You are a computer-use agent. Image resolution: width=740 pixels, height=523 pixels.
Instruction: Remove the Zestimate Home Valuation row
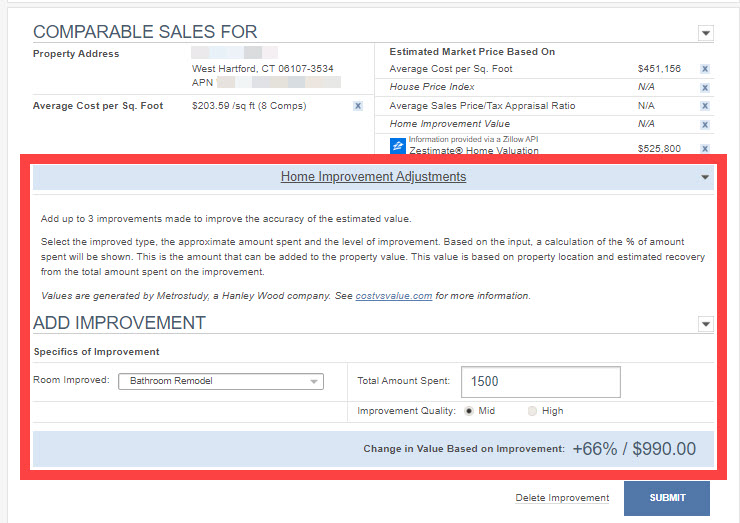(x=705, y=148)
